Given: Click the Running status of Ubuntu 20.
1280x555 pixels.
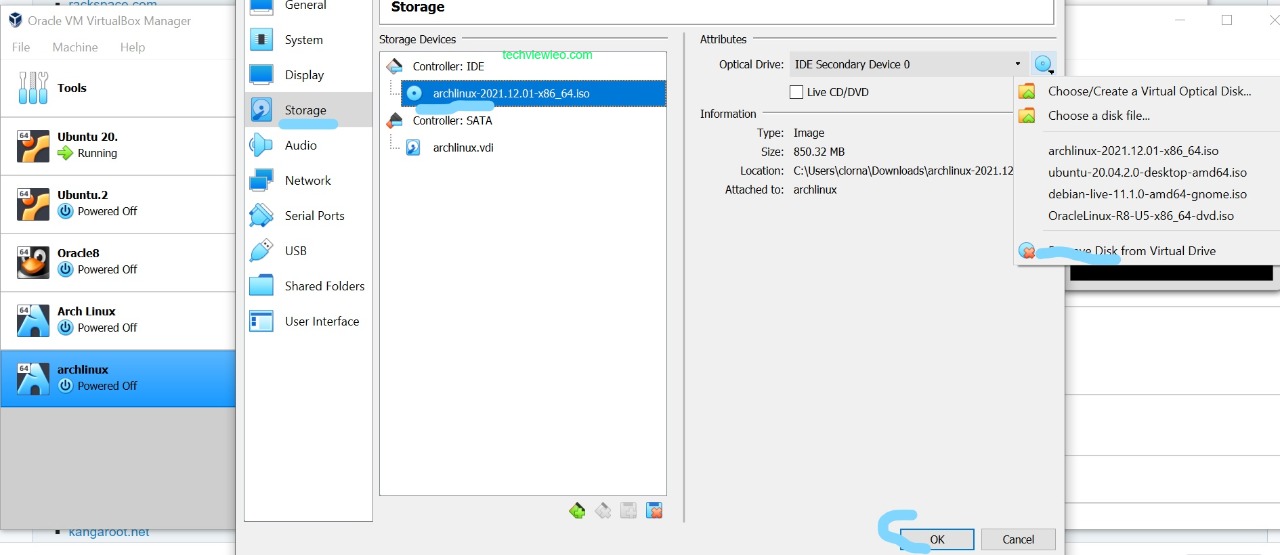Looking at the screenshot, I should 97,154.
